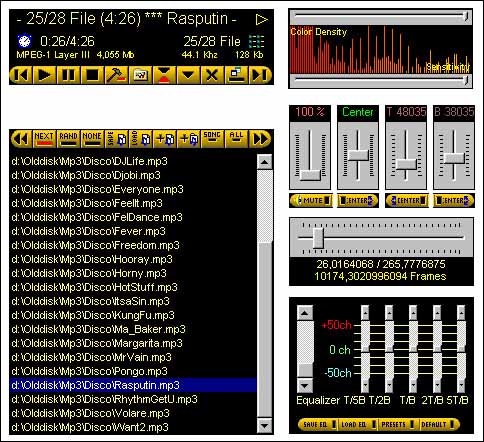Skip to previous track button
This screenshot has width=484, height=442.
click(x=21, y=75)
